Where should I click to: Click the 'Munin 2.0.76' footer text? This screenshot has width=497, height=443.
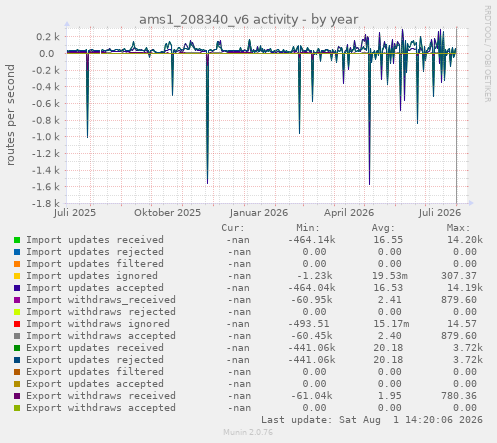click(x=248, y=433)
